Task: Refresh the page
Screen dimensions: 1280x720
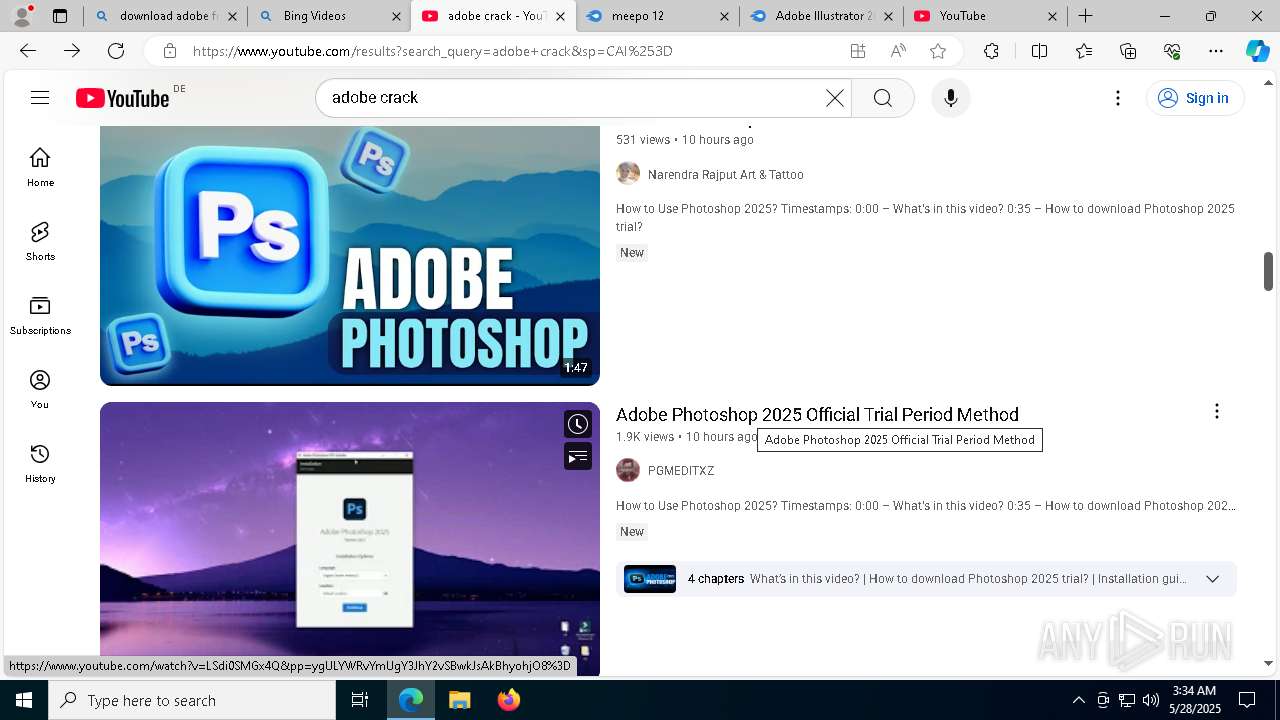Action: (x=116, y=51)
